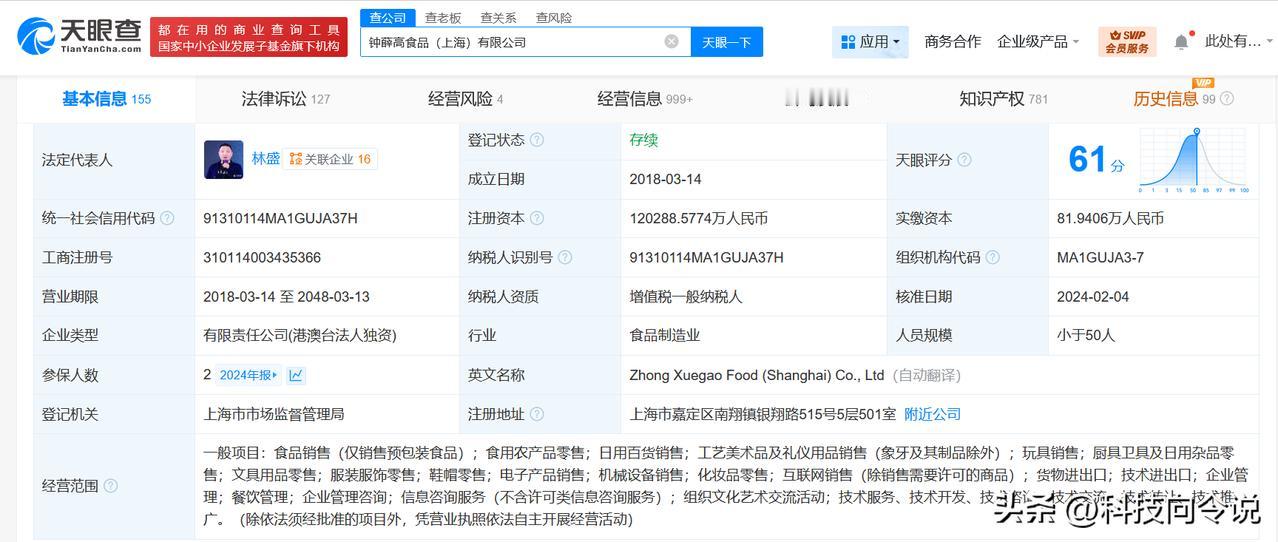This screenshot has width=1278, height=542.
Task: Select the 查风险 search tab
Action: tap(554, 18)
